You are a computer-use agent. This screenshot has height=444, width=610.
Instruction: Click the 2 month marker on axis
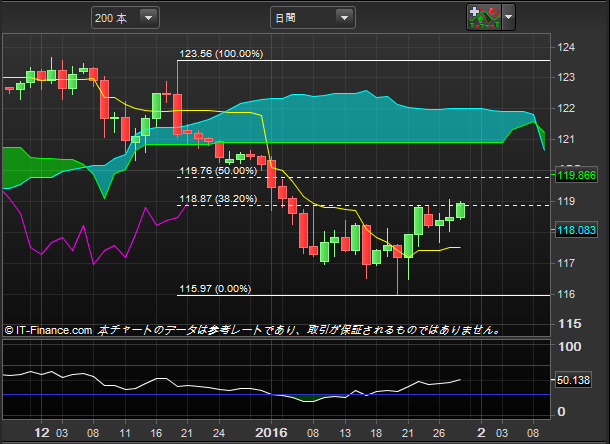(481, 433)
